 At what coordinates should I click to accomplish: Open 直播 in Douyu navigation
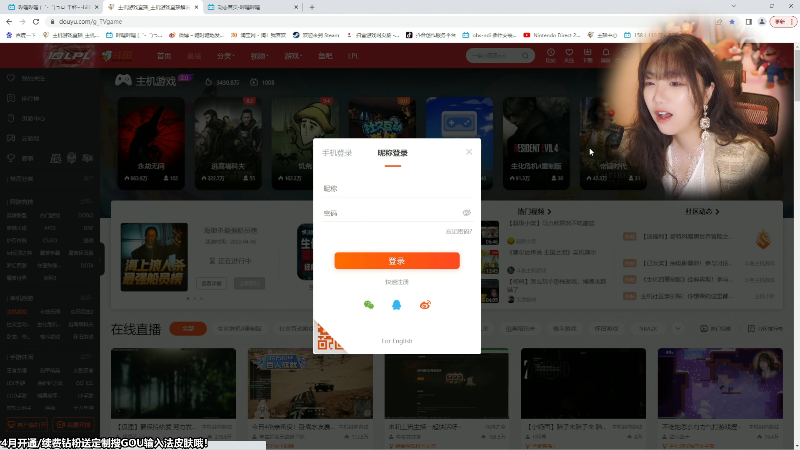tap(194, 56)
